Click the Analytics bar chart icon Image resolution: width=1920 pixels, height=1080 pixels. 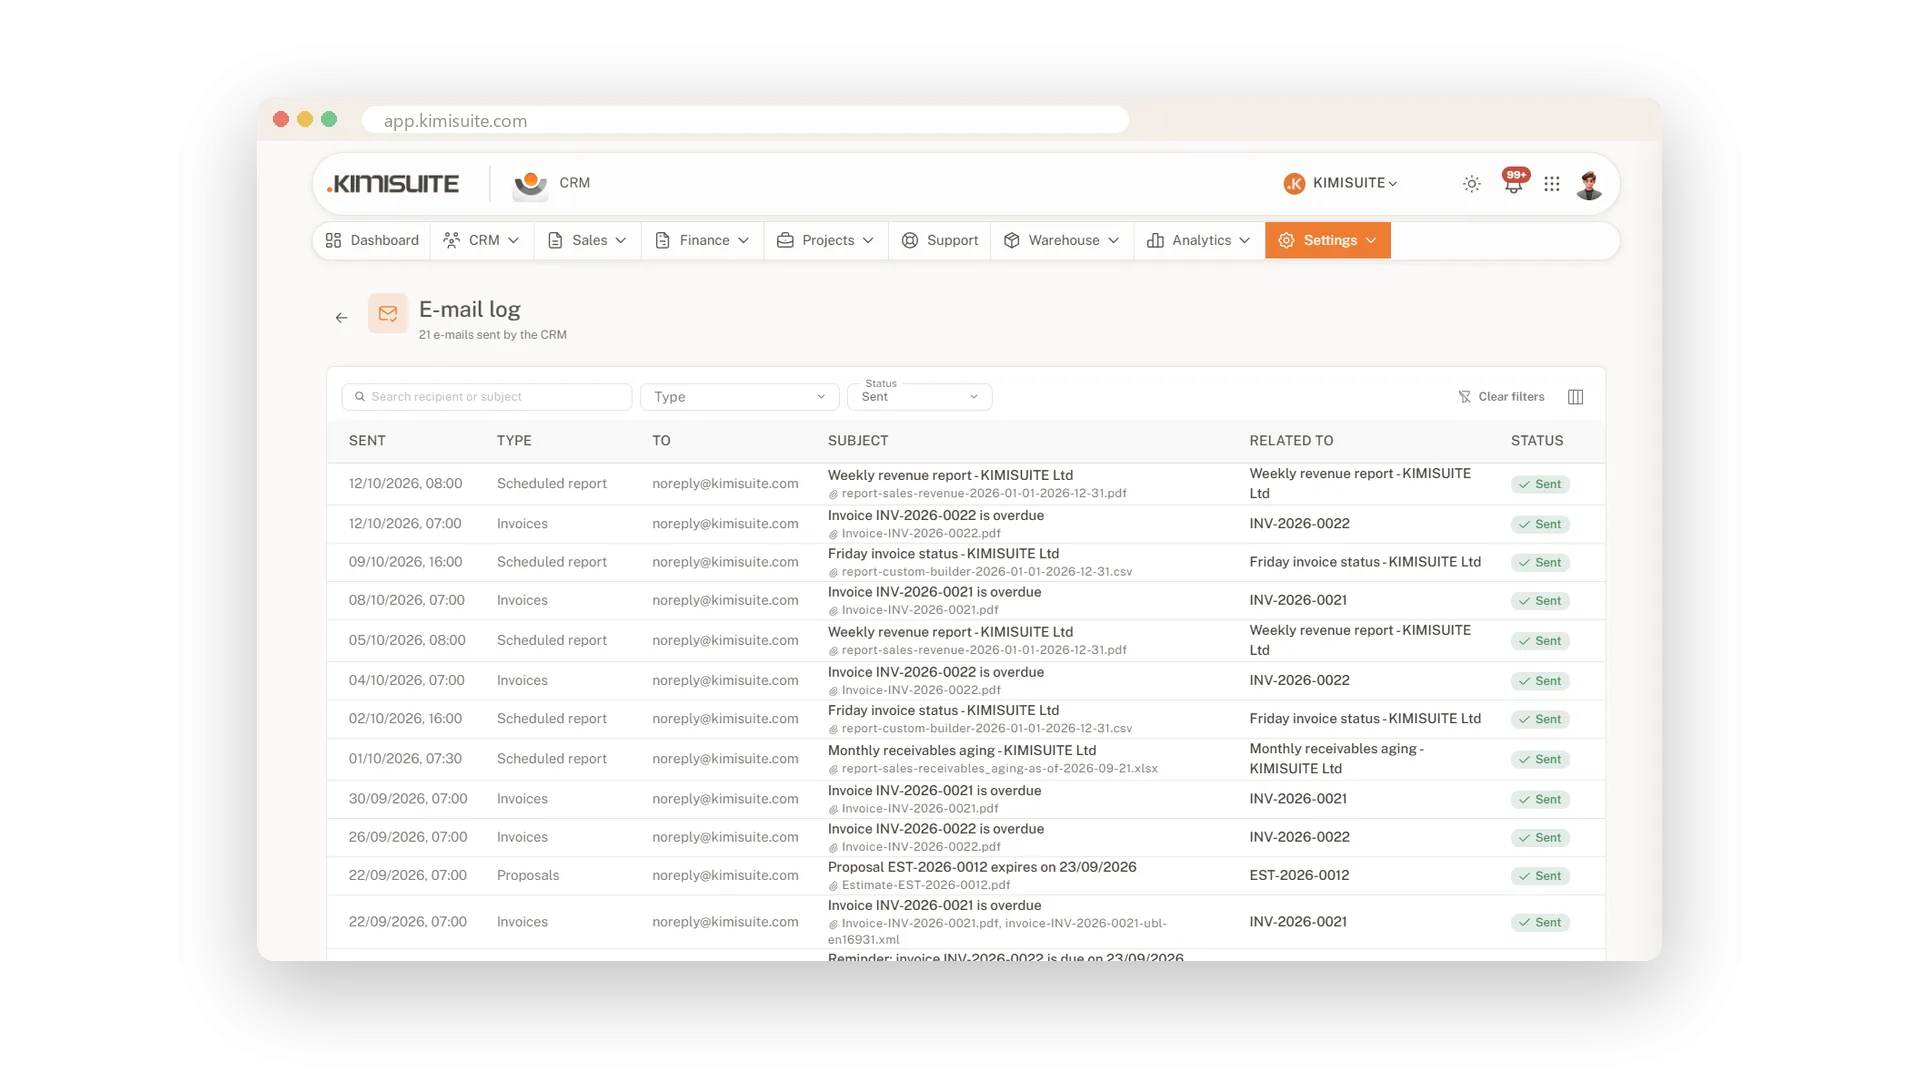coord(1155,240)
